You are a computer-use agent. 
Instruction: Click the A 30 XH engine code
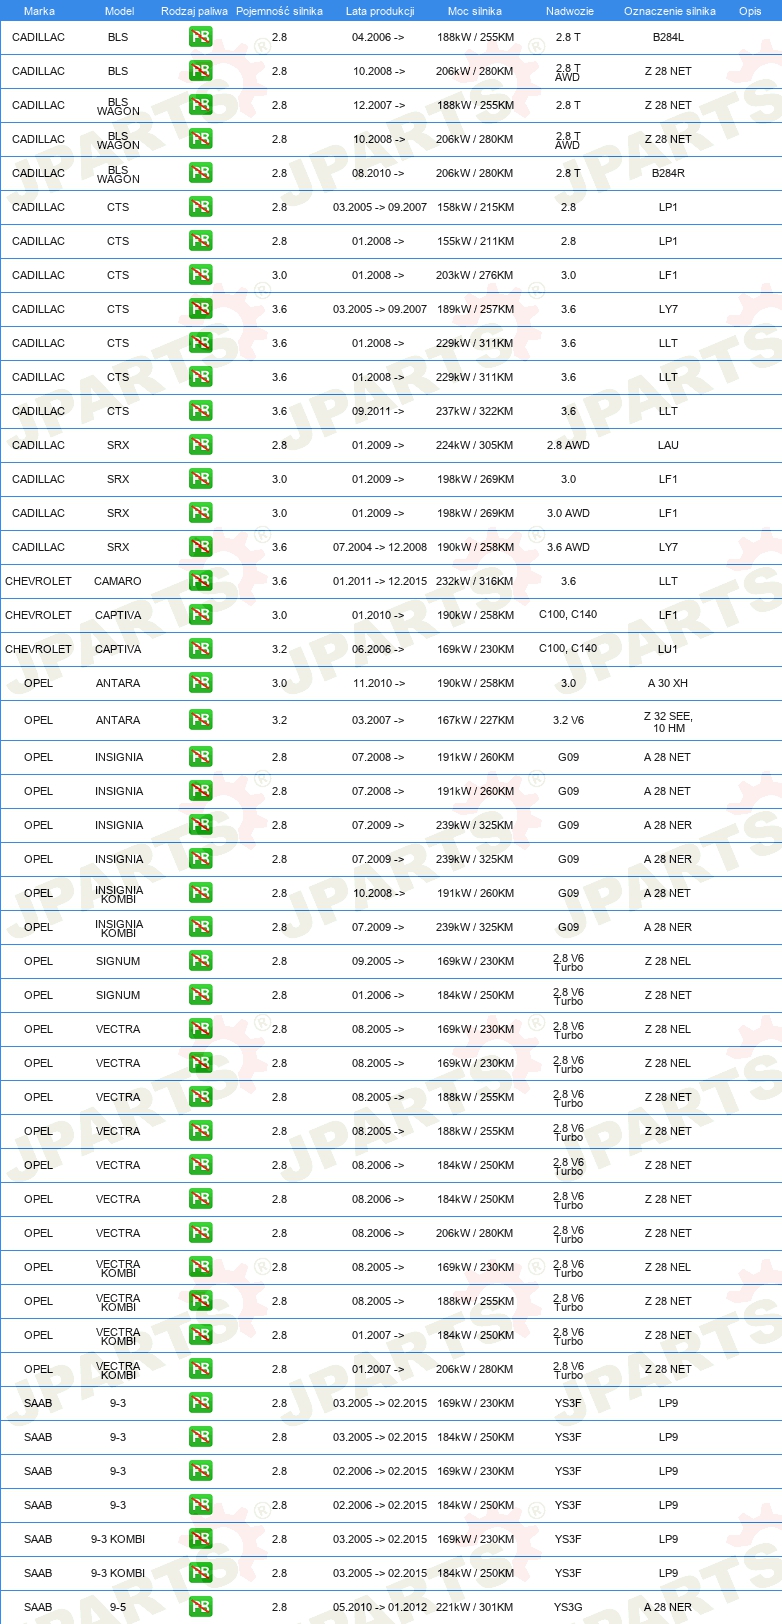(x=668, y=683)
